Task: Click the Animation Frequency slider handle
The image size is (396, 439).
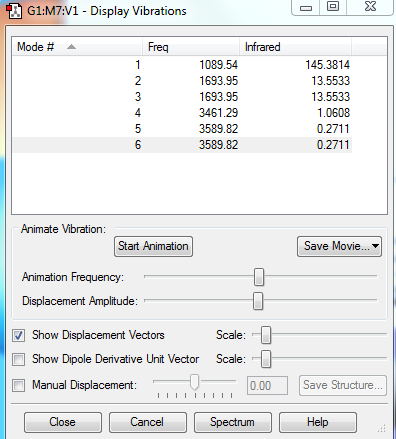Action: [x=259, y=277]
